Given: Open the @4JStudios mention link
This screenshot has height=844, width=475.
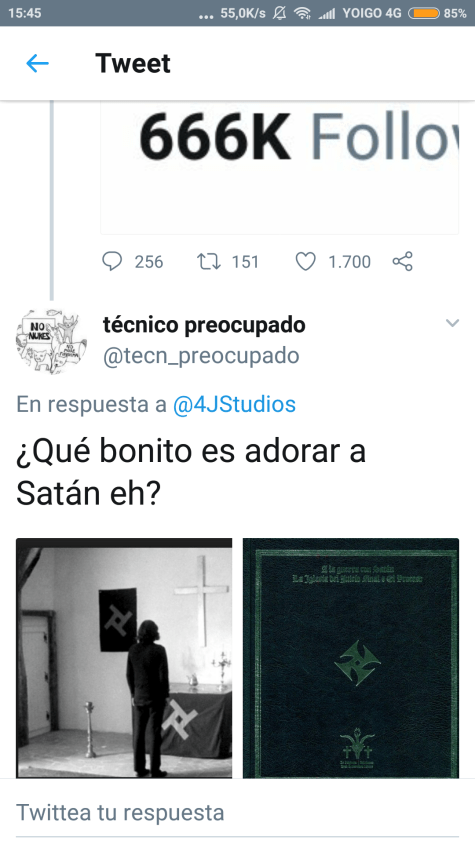Looking at the screenshot, I should pyautogui.click(x=234, y=404).
